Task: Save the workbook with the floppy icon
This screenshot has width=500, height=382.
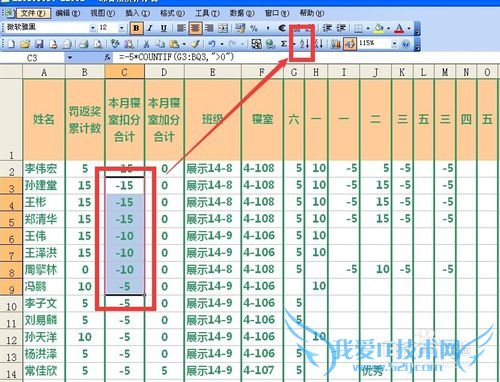Action: [39, 44]
